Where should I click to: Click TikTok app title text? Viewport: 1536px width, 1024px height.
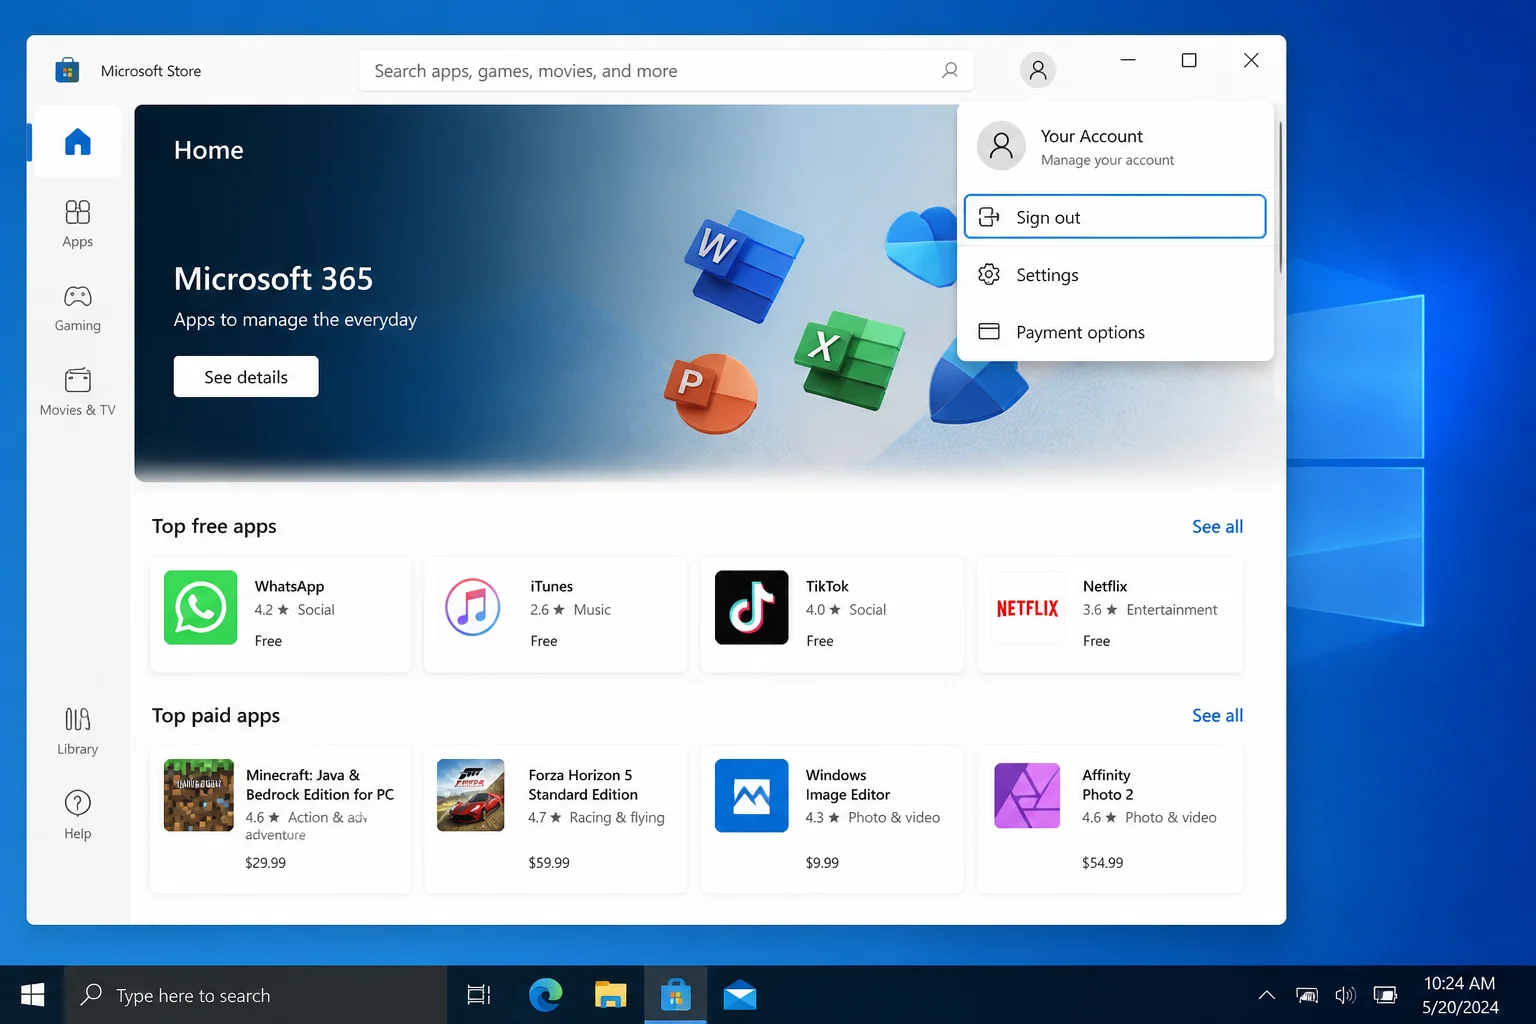827,586
